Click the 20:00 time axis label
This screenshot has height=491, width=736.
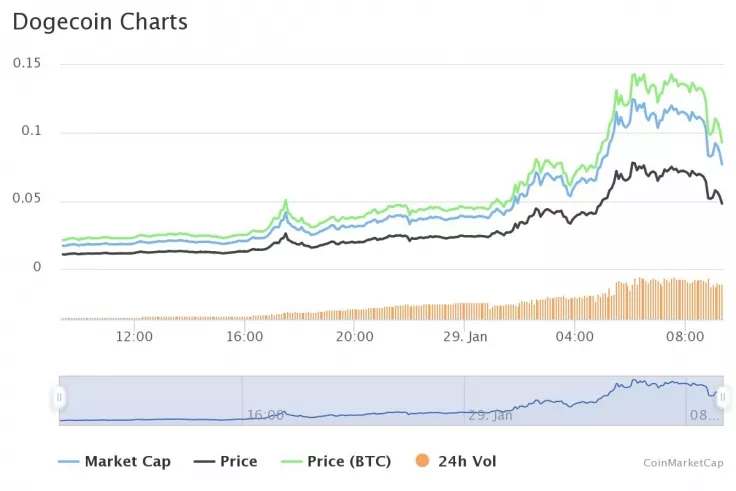tap(355, 337)
